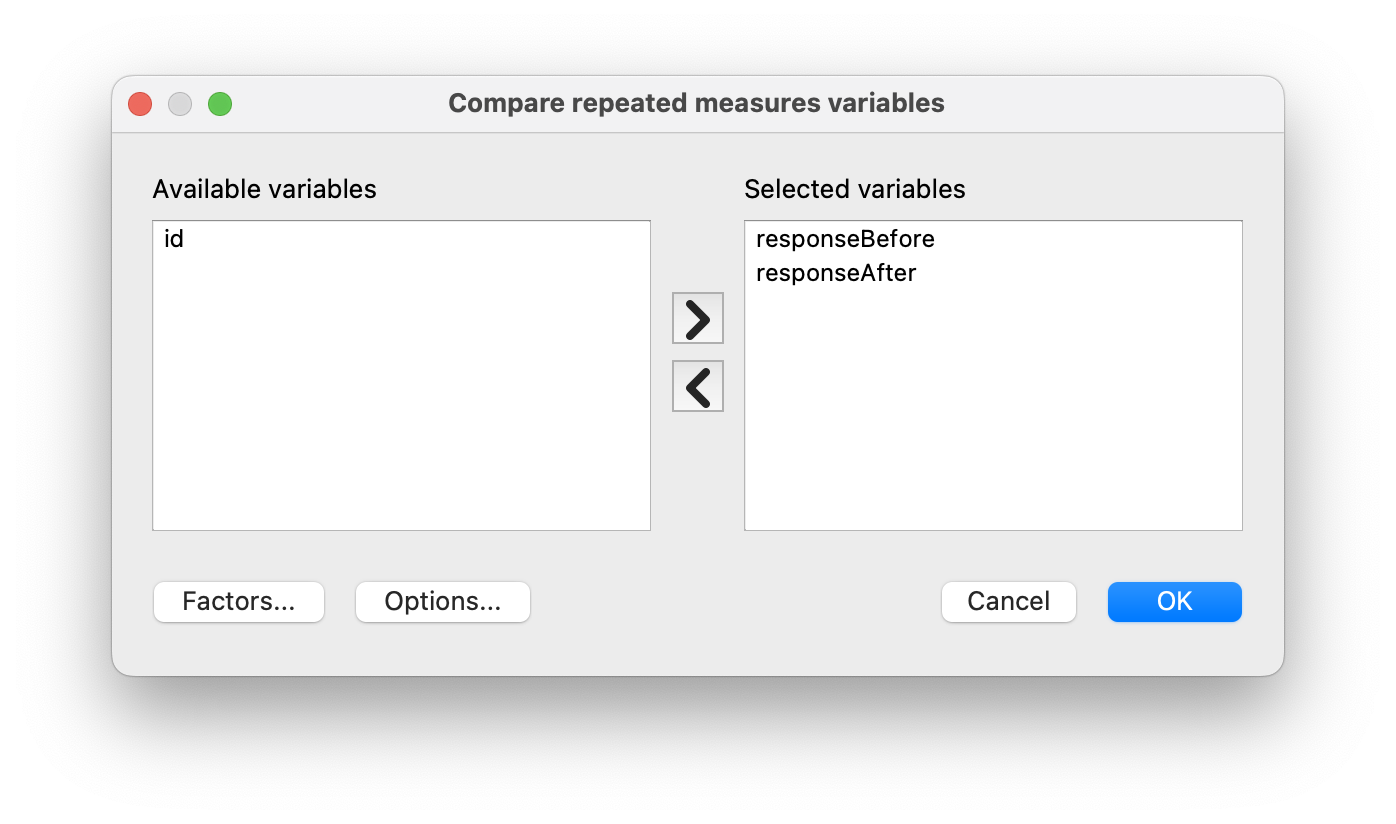Click the Available variables heading

(x=264, y=189)
